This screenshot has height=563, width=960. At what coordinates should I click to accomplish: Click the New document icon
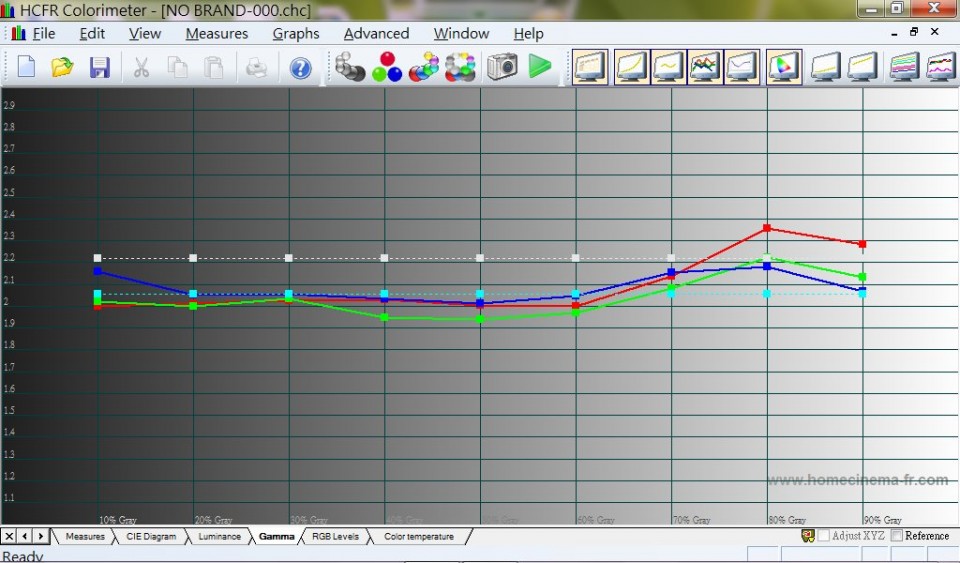pos(26,67)
